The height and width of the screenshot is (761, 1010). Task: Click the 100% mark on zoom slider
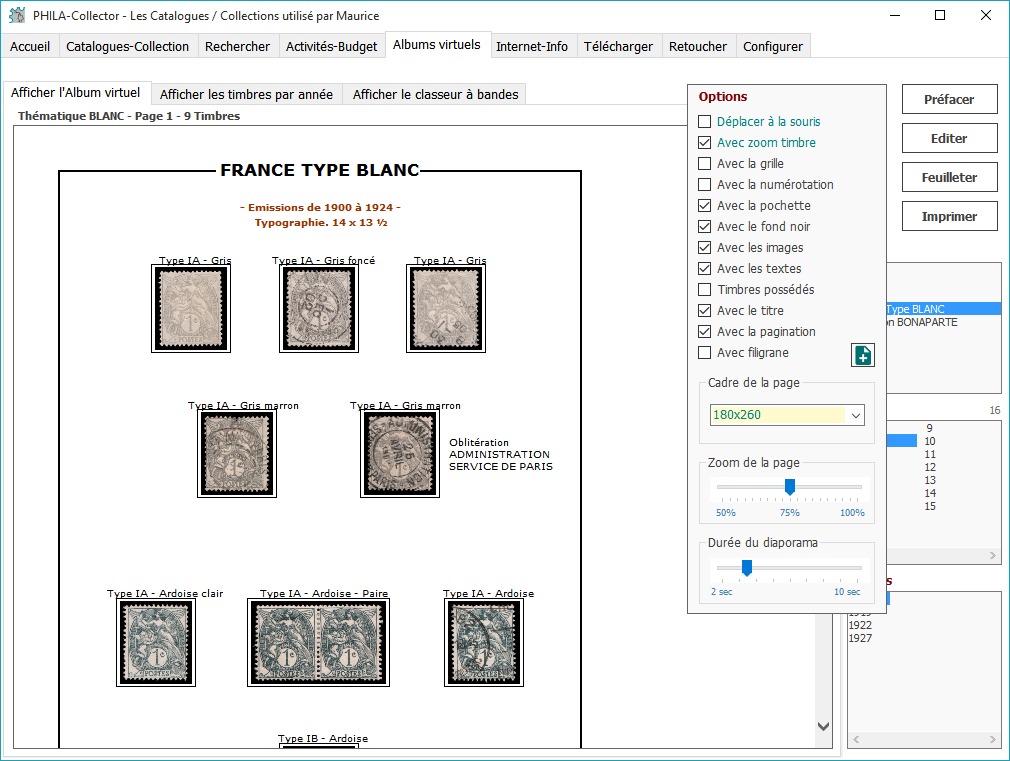(852, 513)
